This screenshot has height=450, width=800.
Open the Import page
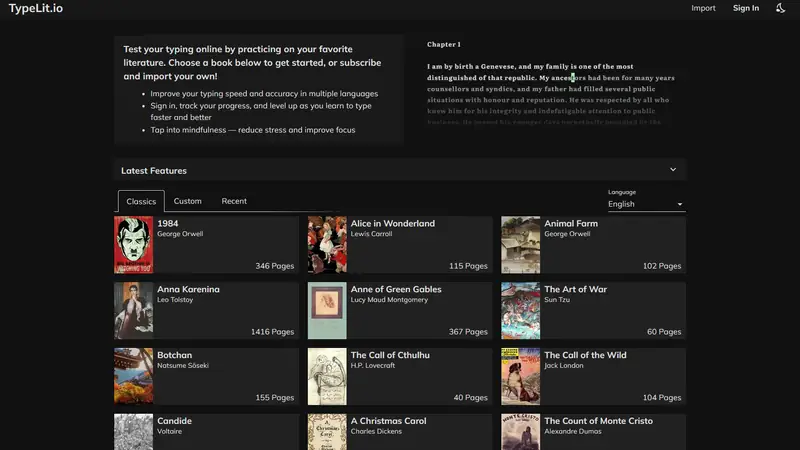703,8
